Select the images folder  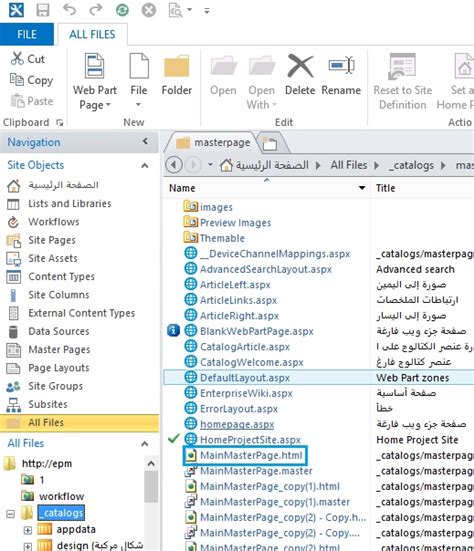pyautogui.click(x=216, y=207)
